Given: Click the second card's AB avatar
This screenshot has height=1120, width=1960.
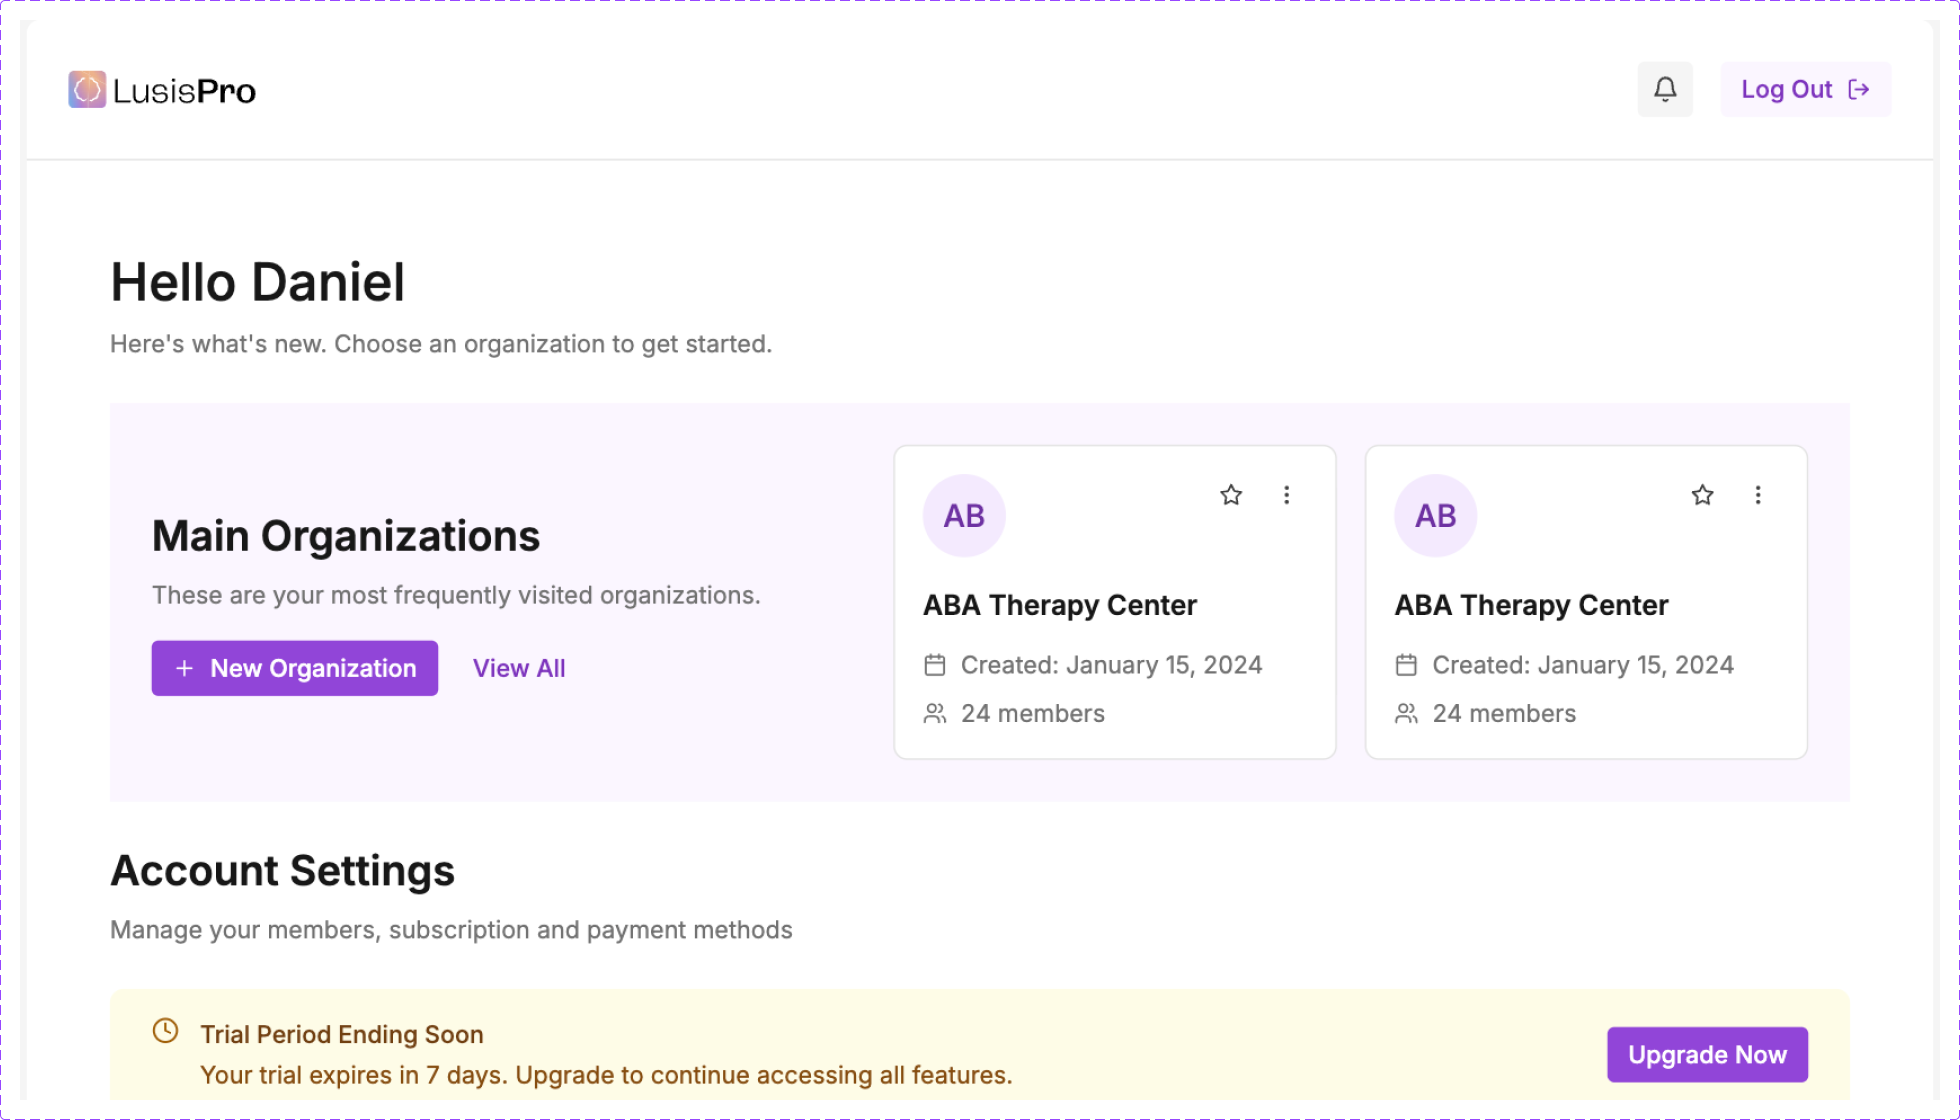Looking at the screenshot, I should [x=1435, y=516].
